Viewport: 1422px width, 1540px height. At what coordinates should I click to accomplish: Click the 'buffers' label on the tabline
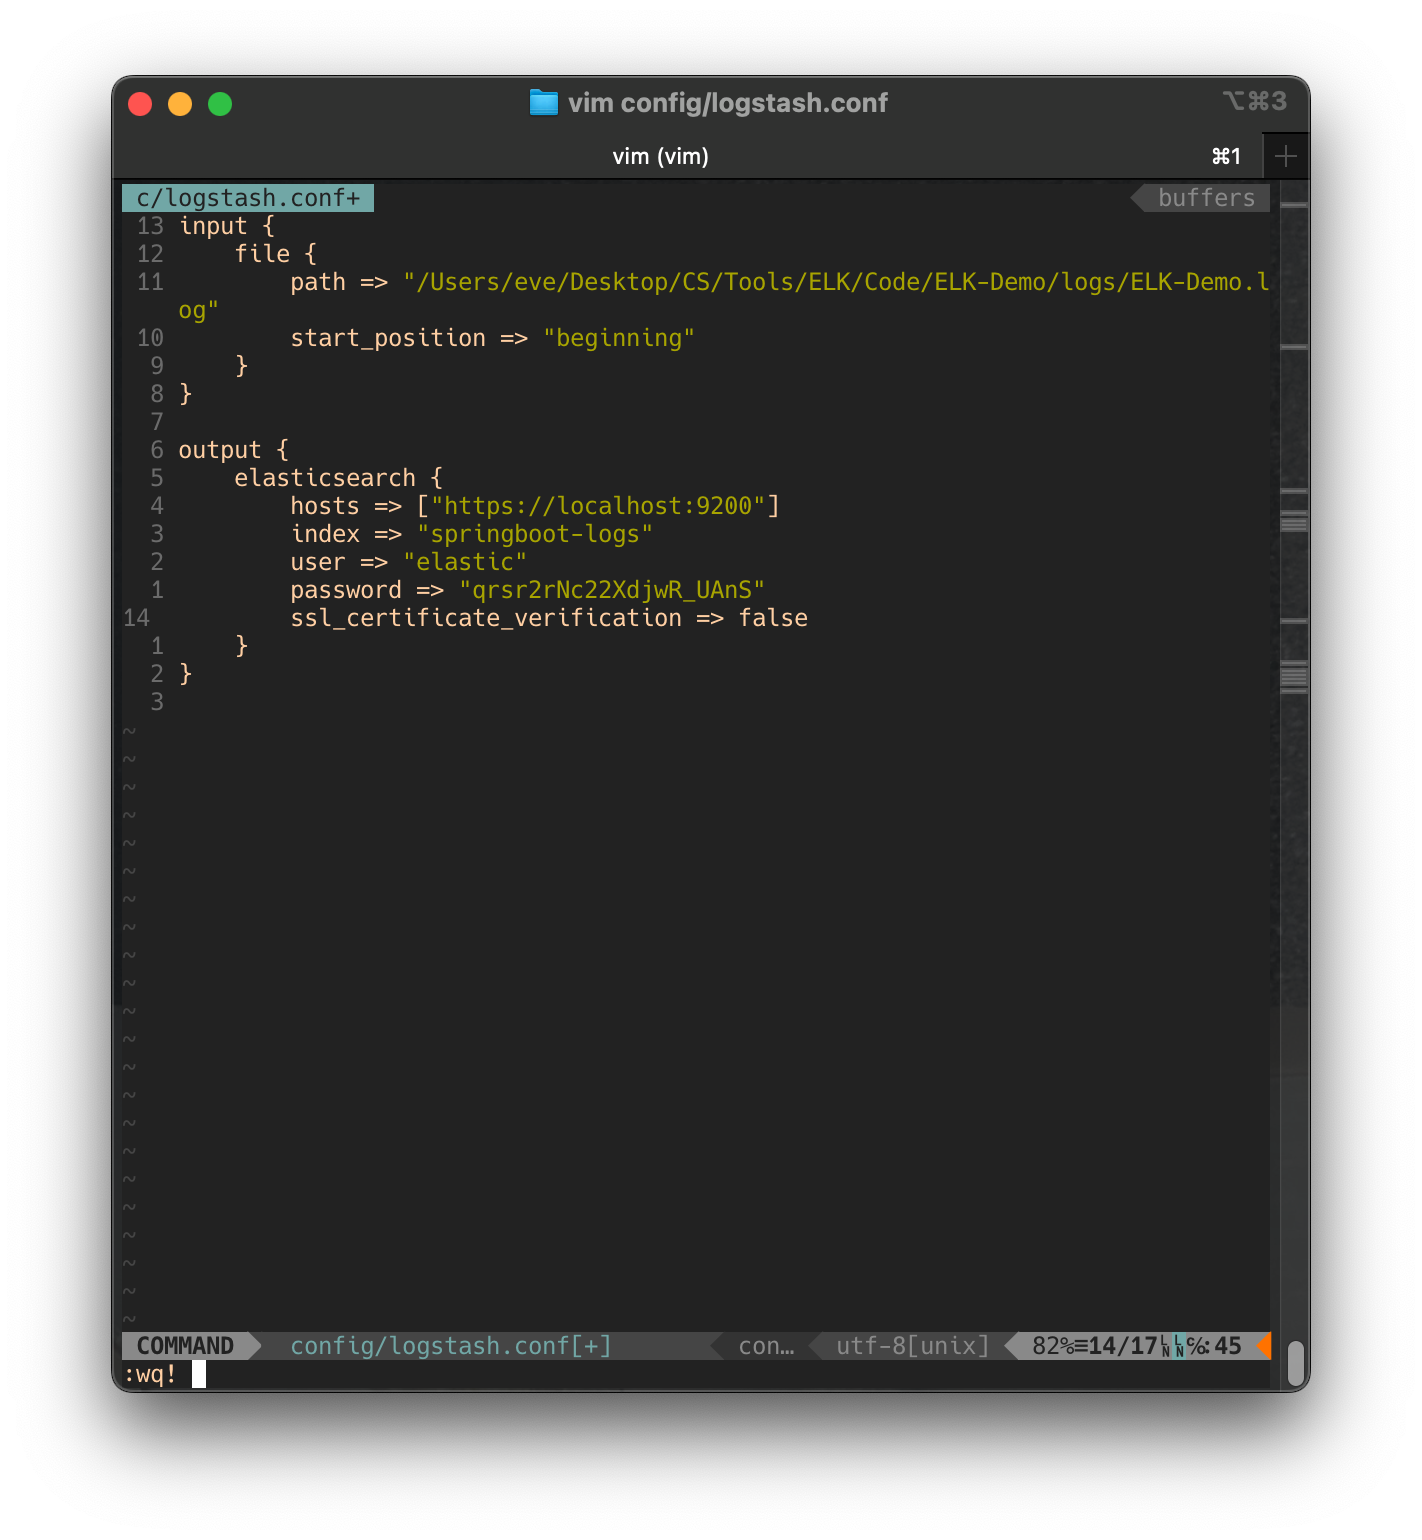1205,197
